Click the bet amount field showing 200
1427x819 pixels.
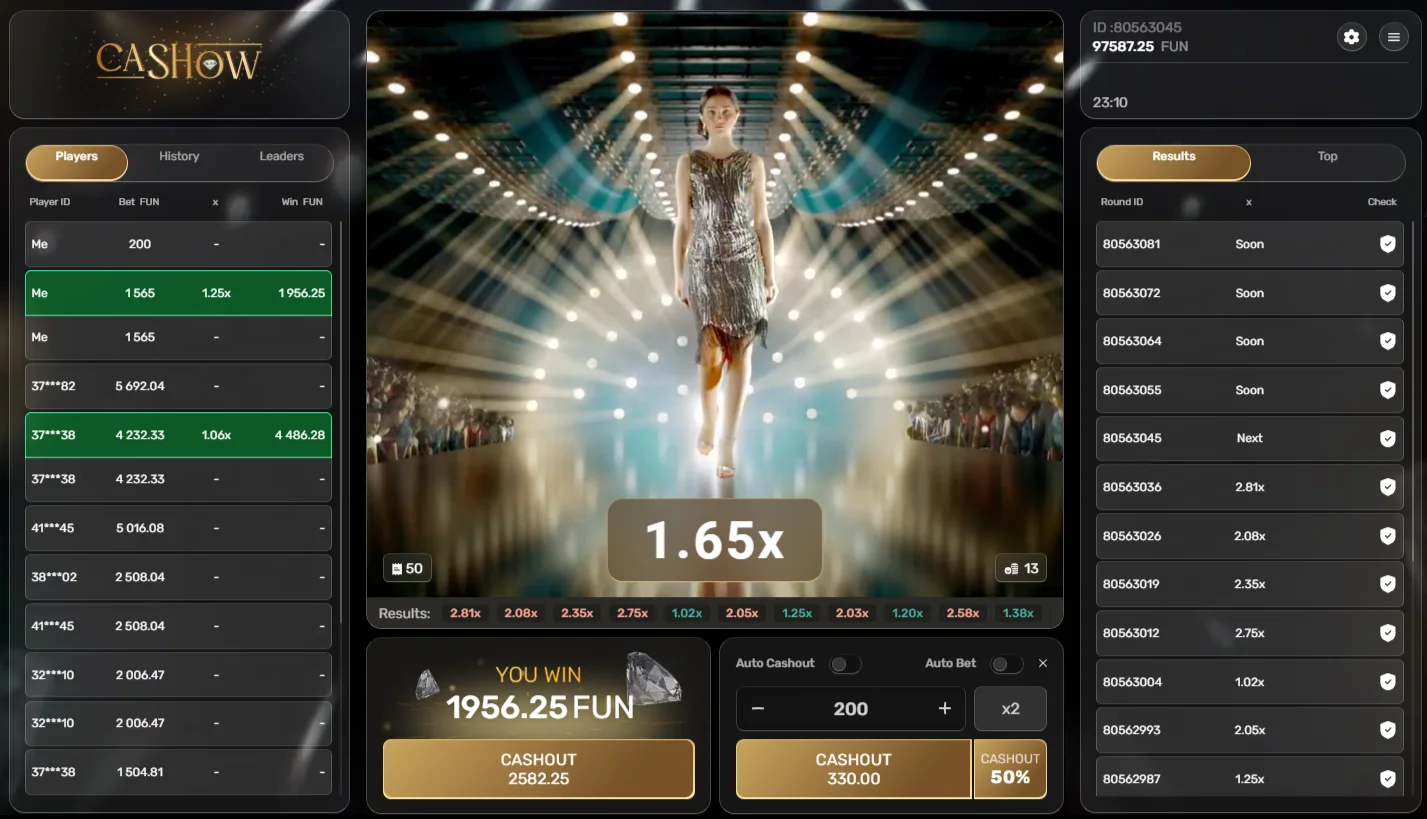(x=851, y=709)
